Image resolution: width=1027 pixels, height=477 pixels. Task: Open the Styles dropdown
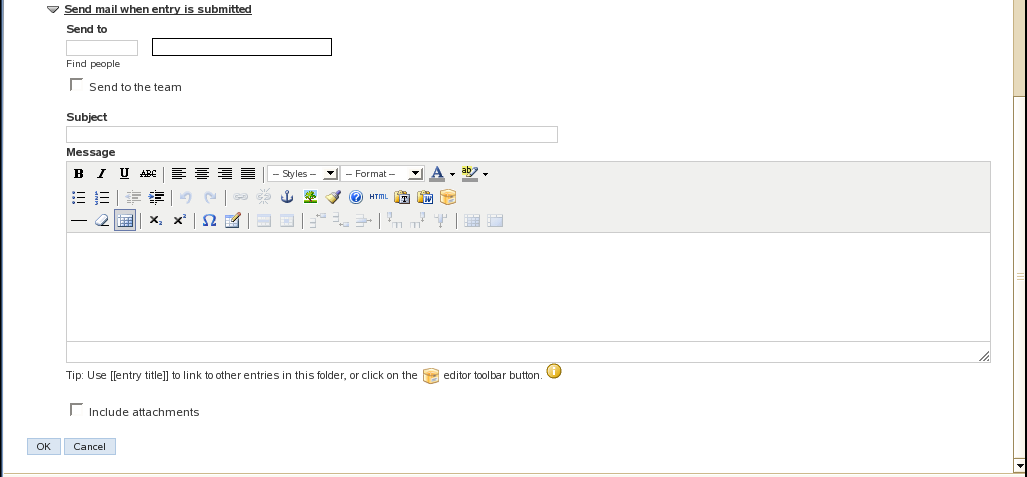(x=303, y=174)
